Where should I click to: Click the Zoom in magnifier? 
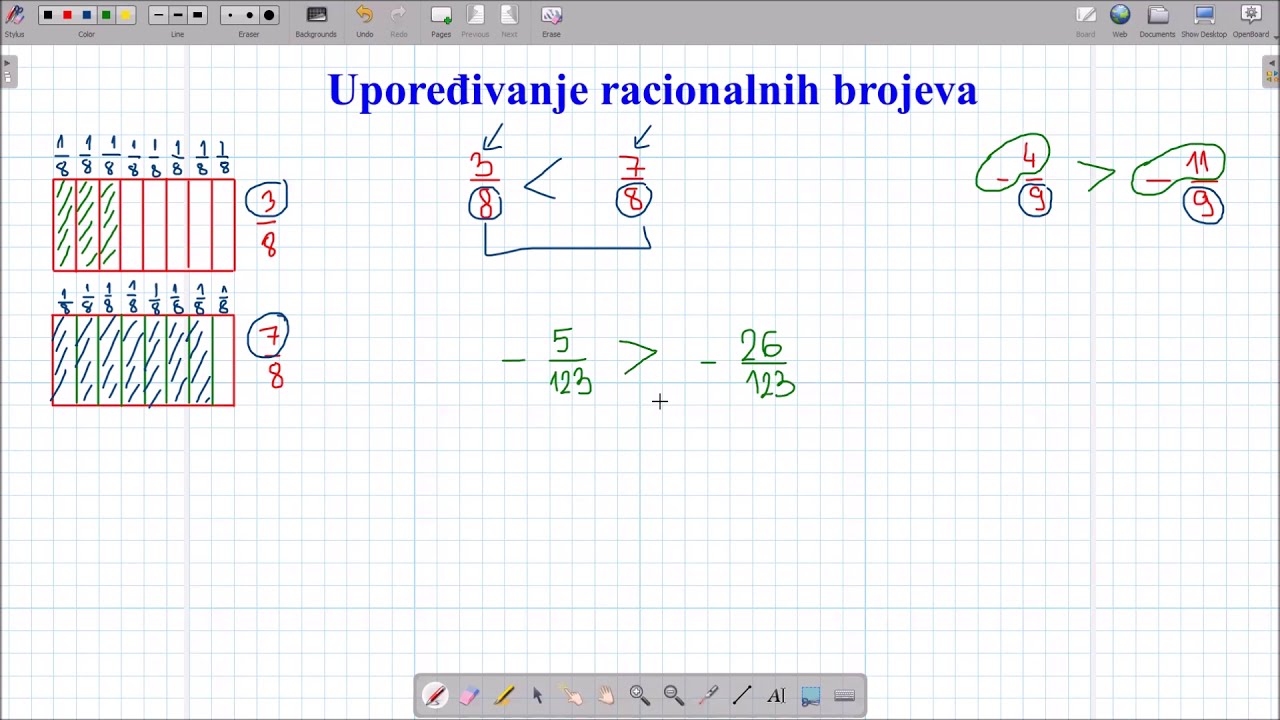pos(639,696)
